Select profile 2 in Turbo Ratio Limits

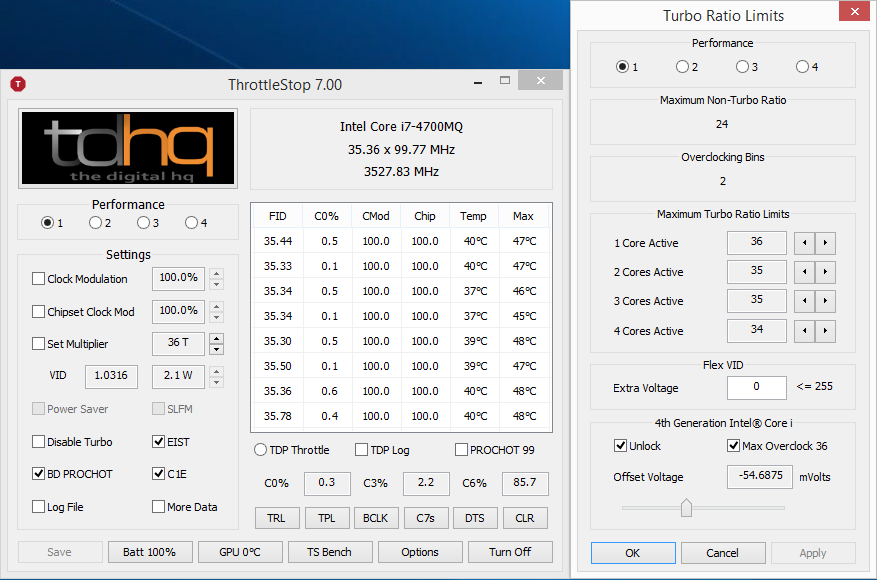point(682,67)
